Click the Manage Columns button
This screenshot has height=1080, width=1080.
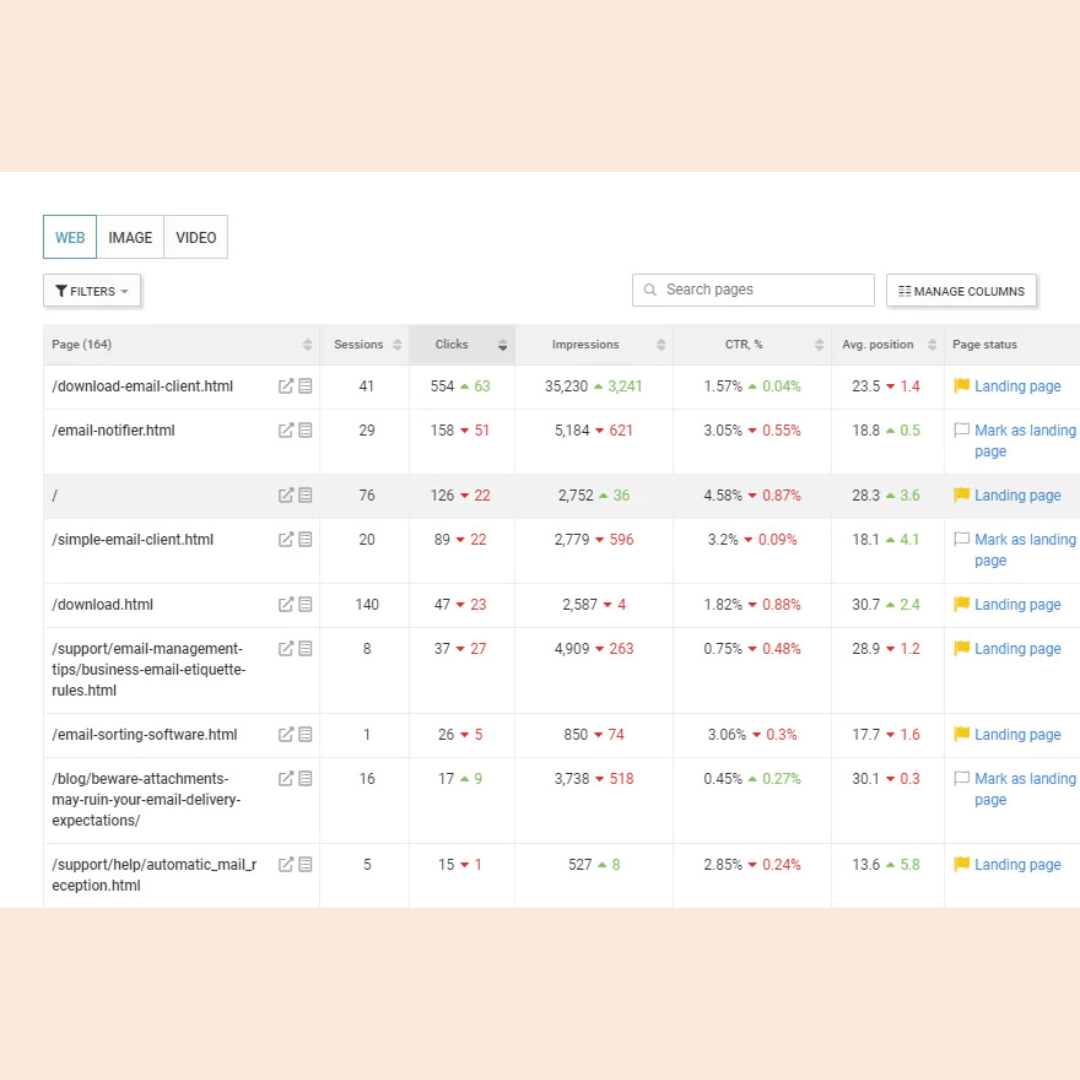point(961,291)
